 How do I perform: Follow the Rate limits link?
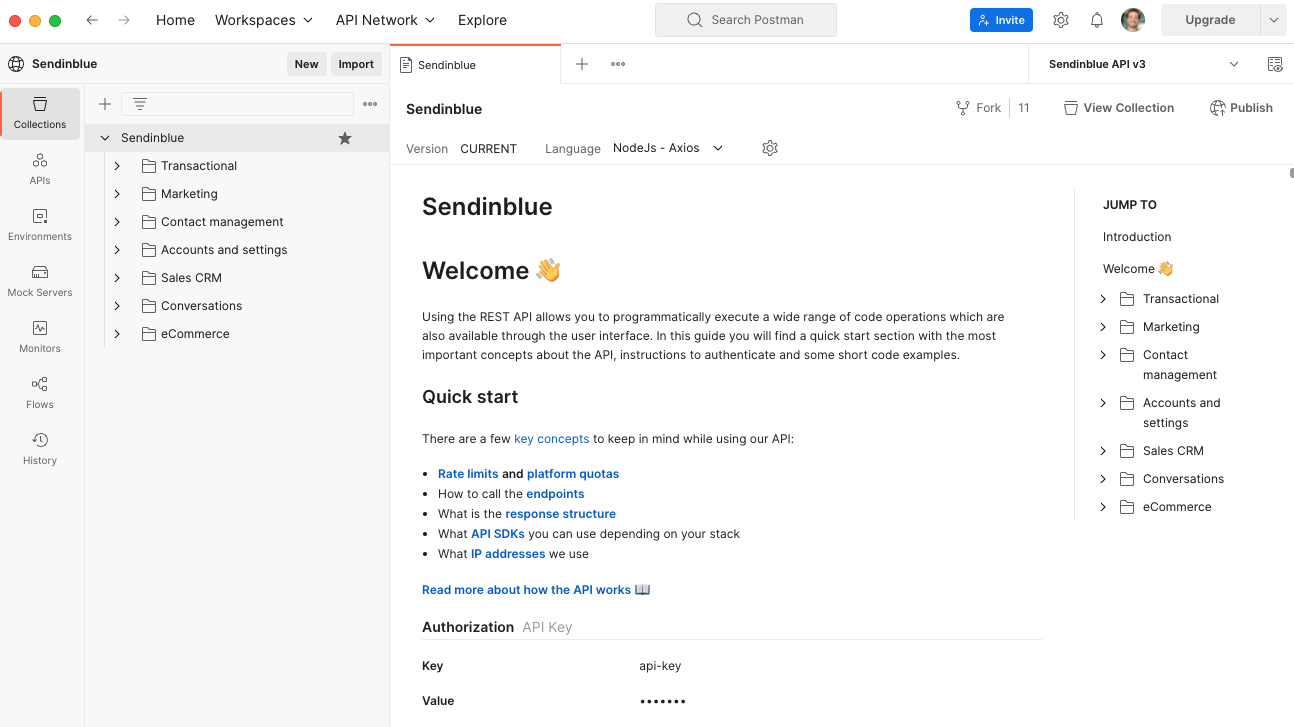(x=468, y=474)
